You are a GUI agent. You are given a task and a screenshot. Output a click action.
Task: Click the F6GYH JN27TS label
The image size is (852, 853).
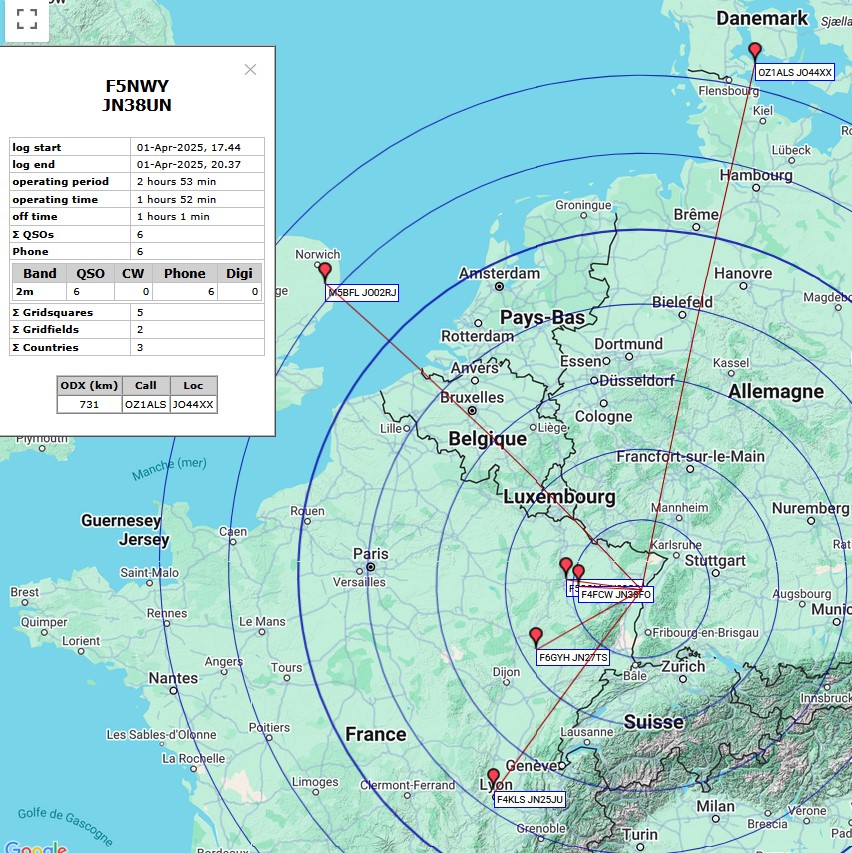572,658
